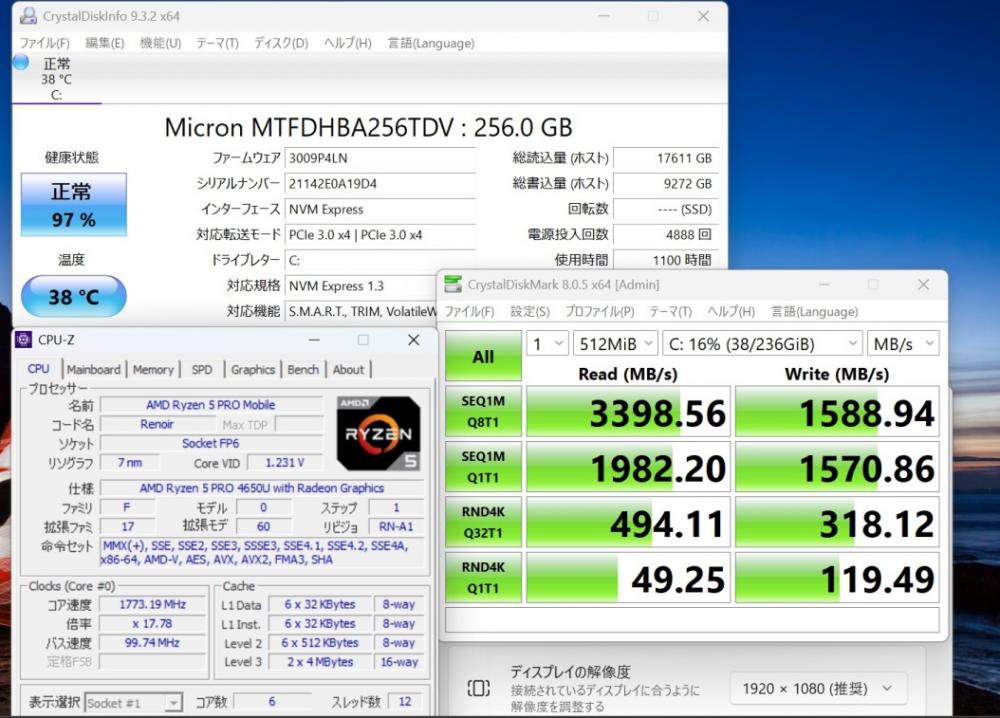Switch to the Graphics tab in CPU-Z

[253, 370]
